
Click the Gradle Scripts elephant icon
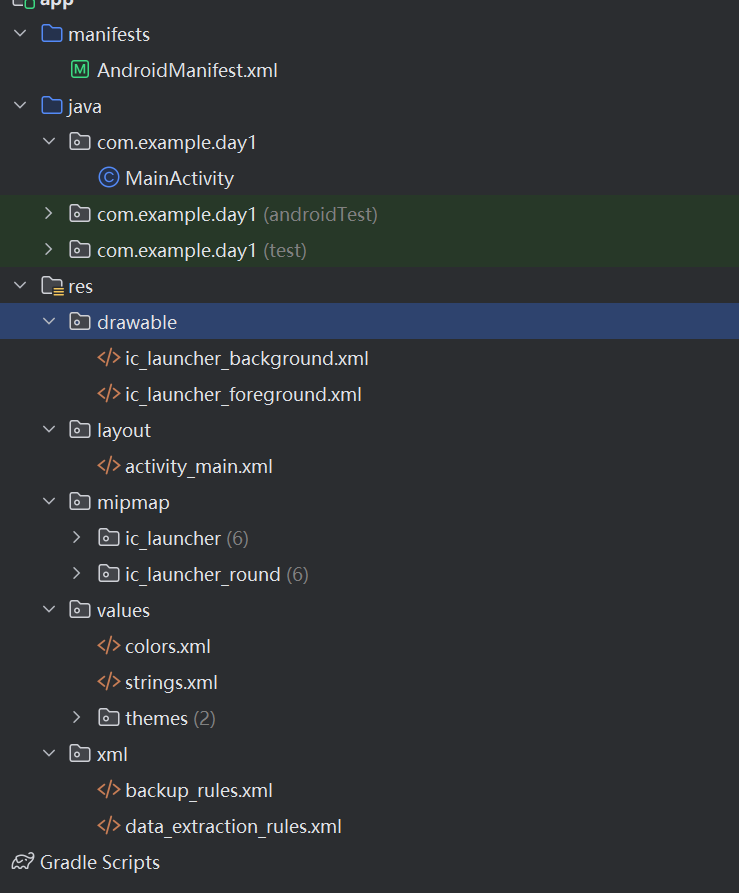[x=22, y=862]
